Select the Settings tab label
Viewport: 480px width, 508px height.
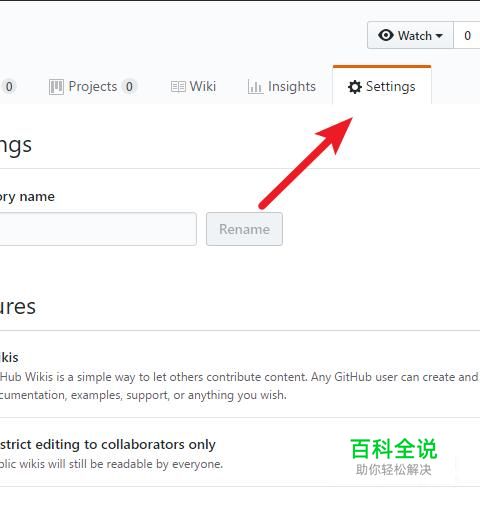(391, 87)
